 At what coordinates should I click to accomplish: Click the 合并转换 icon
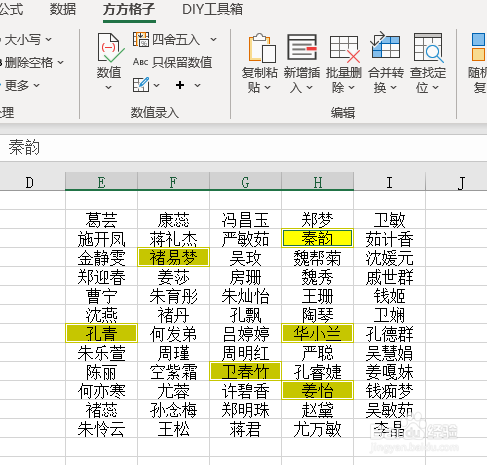pos(385,45)
